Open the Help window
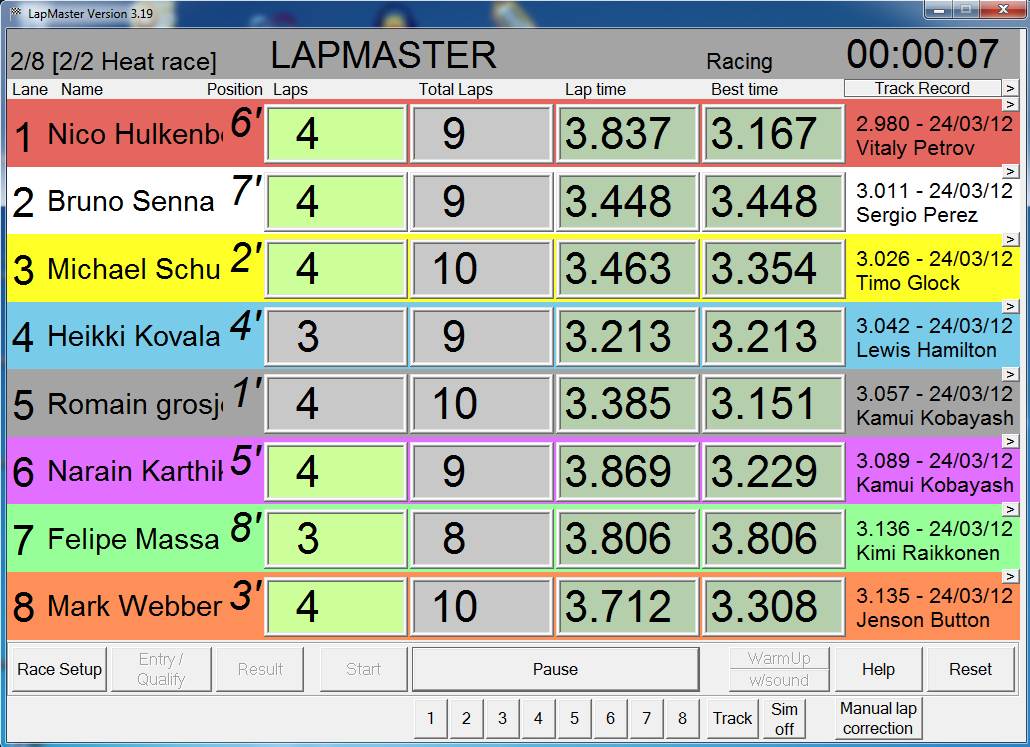Viewport: 1030px width, 747px height. click(877, 669)
